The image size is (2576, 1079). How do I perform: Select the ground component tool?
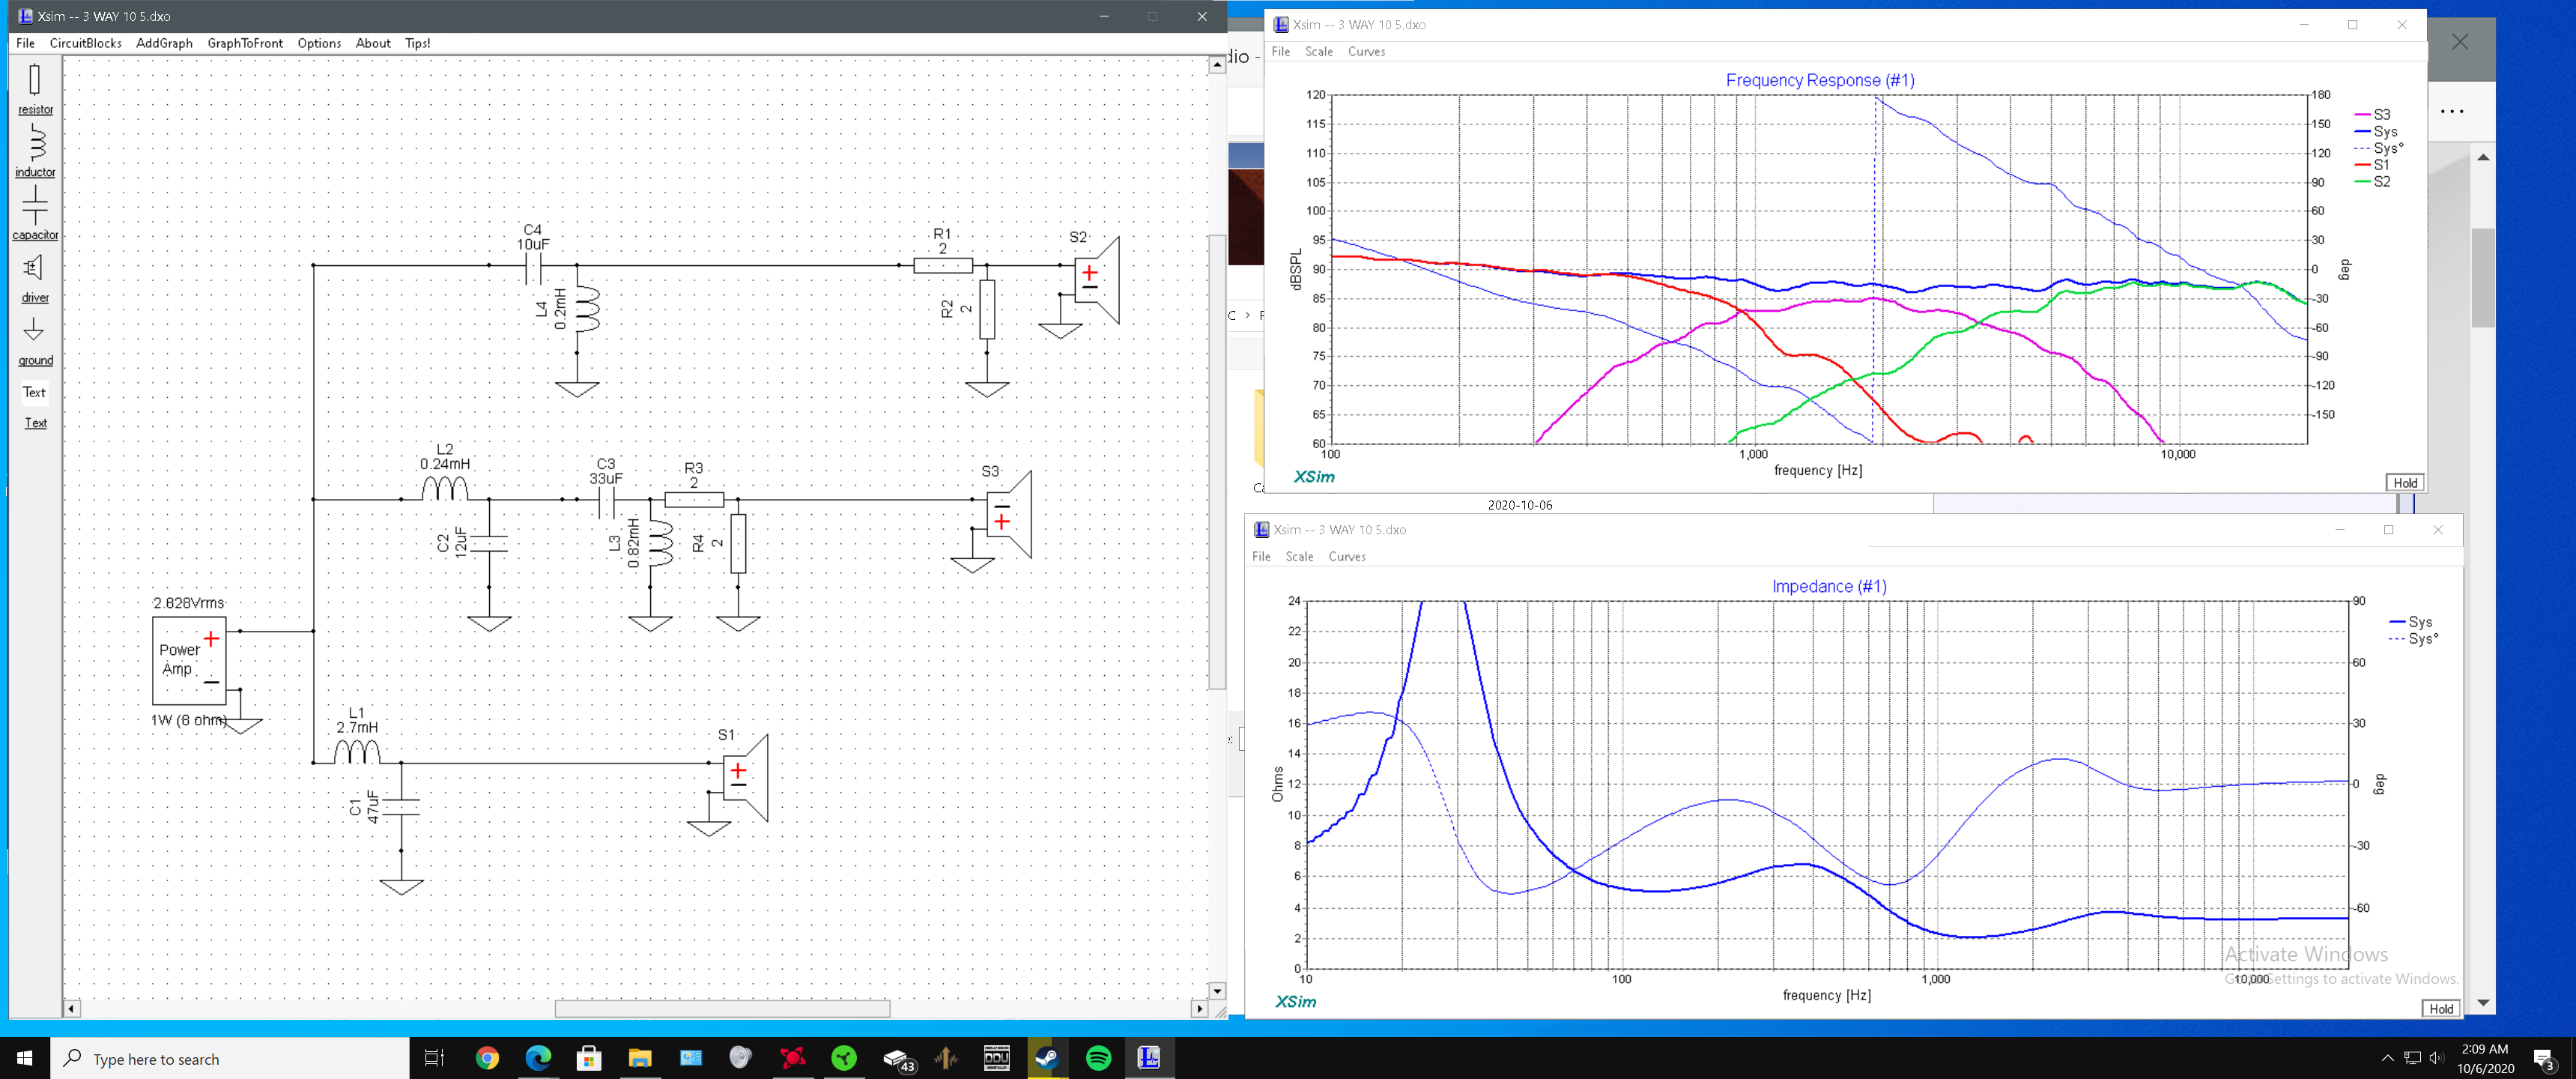(x=35, y=341)
